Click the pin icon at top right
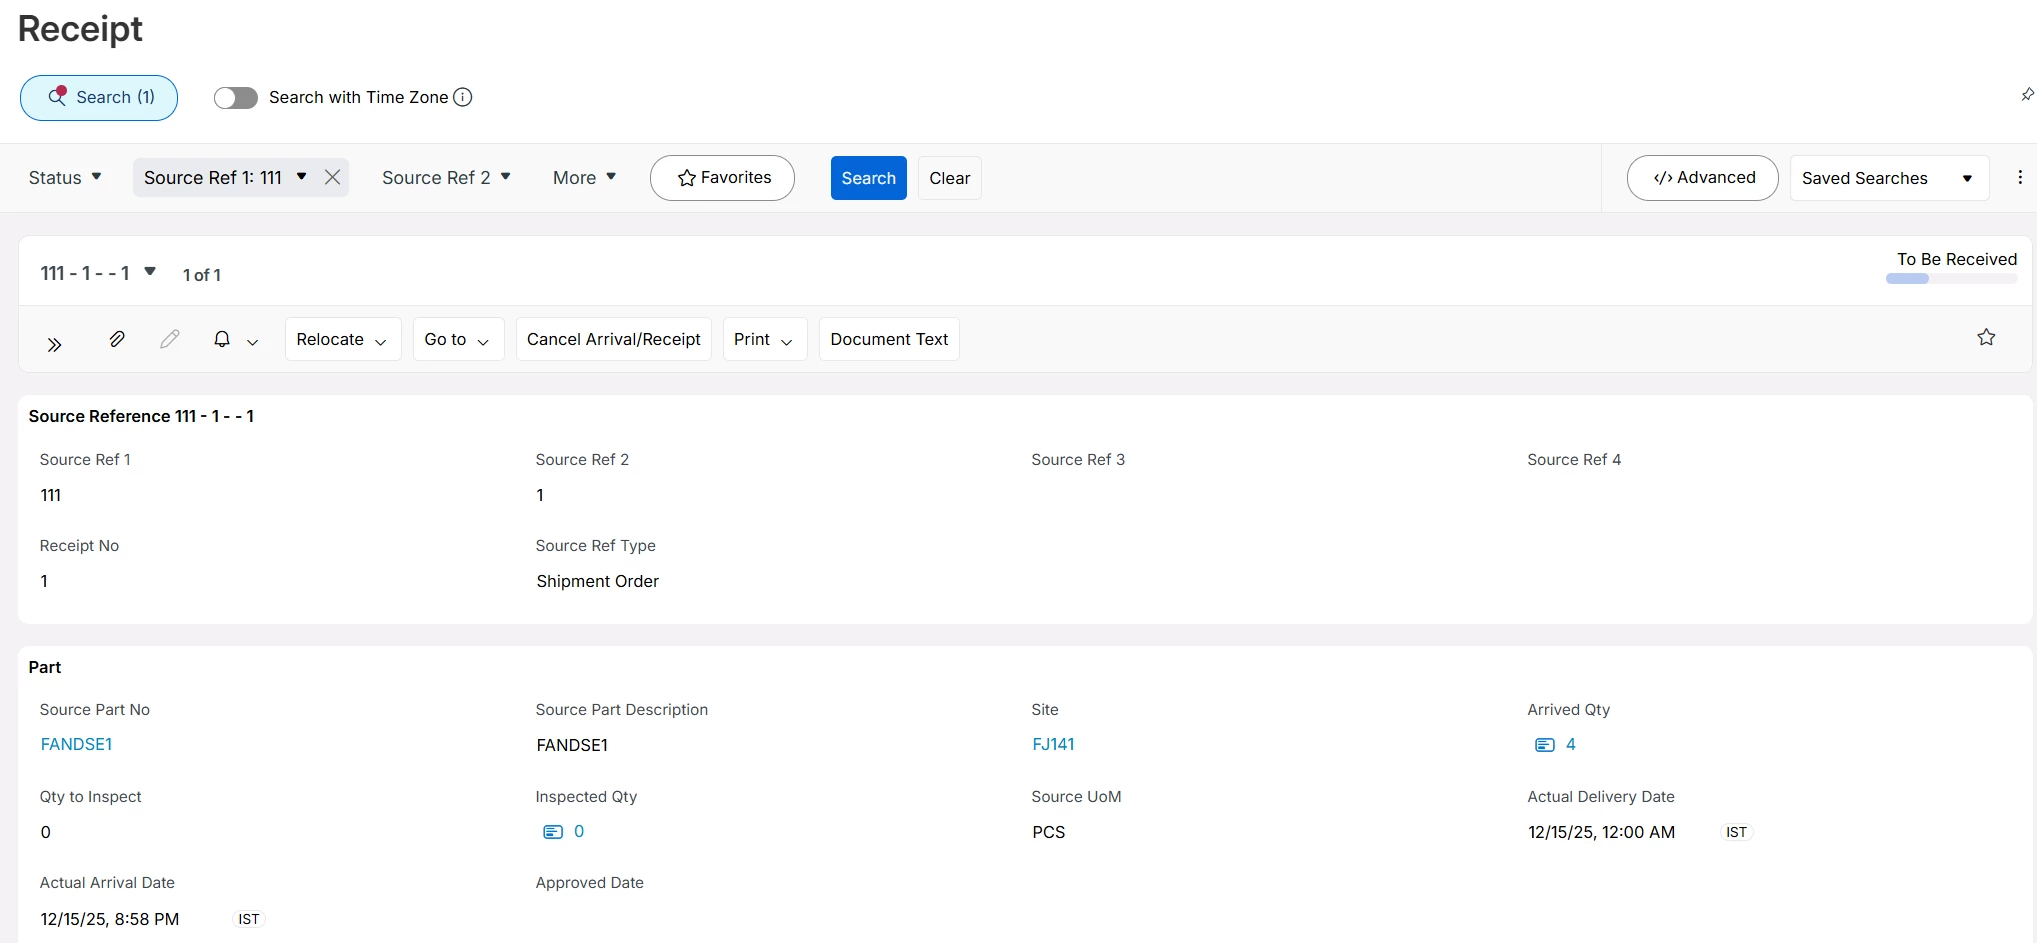The width and height of the screenshot is (2037, 943). 2027,94
